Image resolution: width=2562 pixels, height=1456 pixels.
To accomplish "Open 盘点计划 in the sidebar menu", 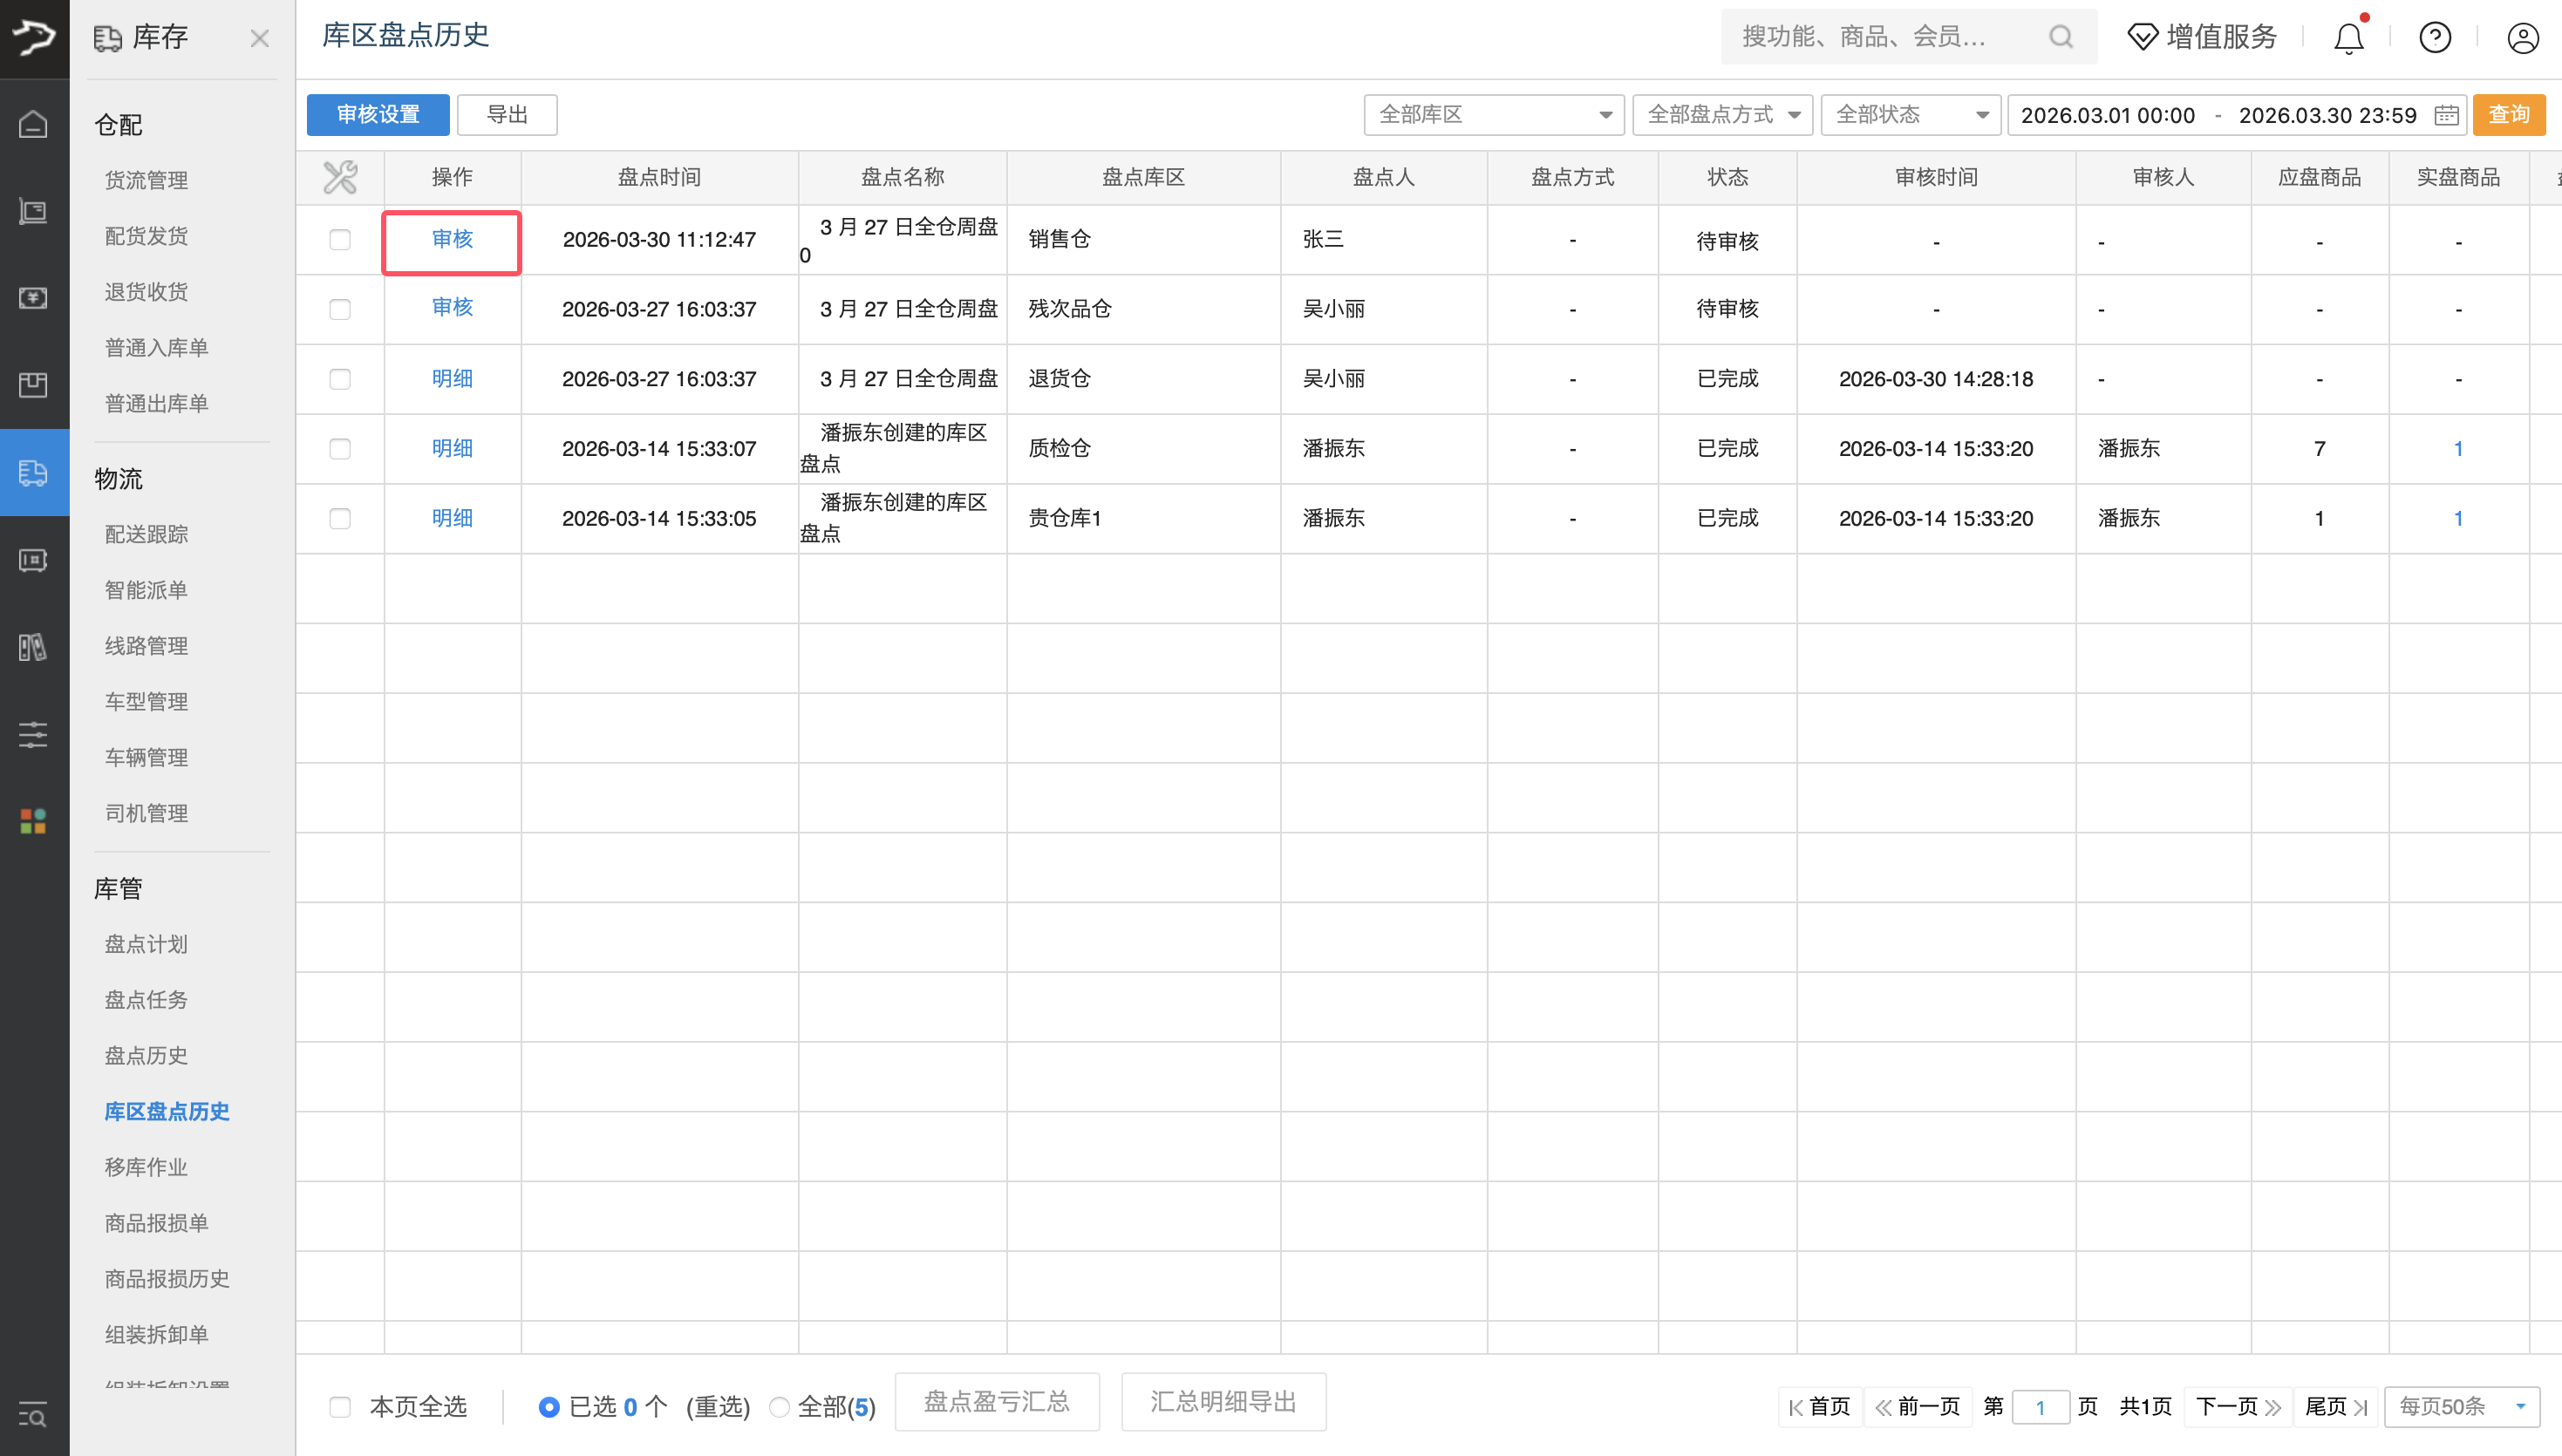I will pos(146,944).
